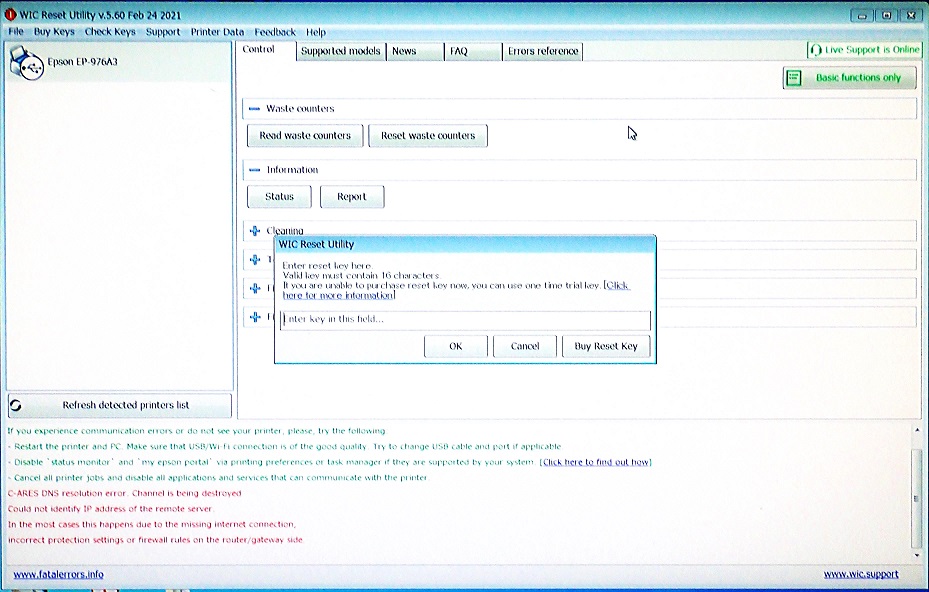
Task: Click the Report button
Action: tap(352, 197)
